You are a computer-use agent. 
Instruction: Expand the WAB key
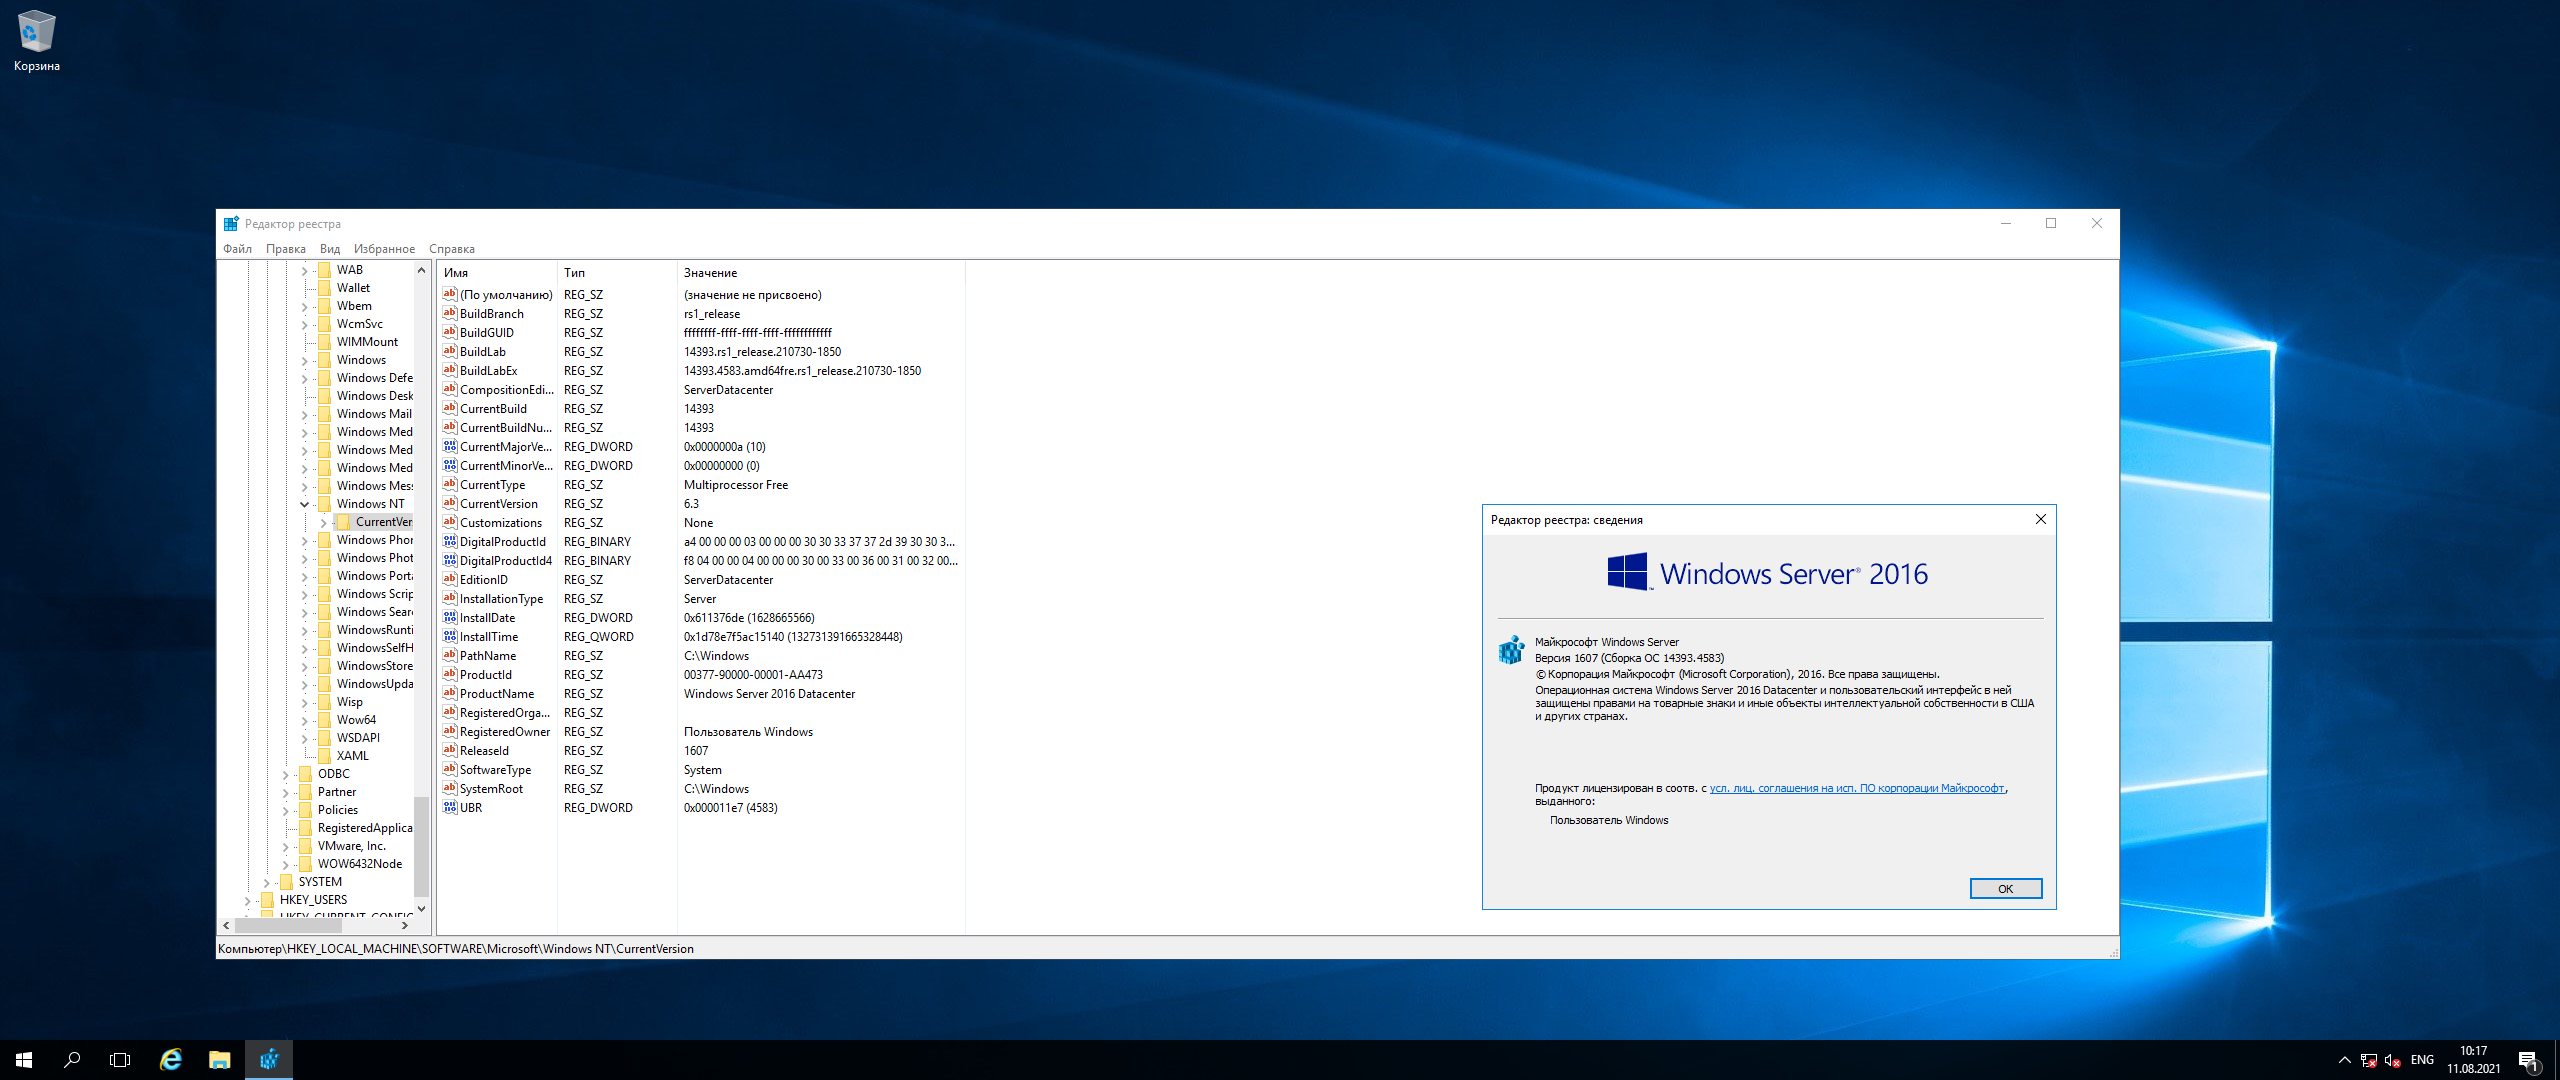click(305, 270)
